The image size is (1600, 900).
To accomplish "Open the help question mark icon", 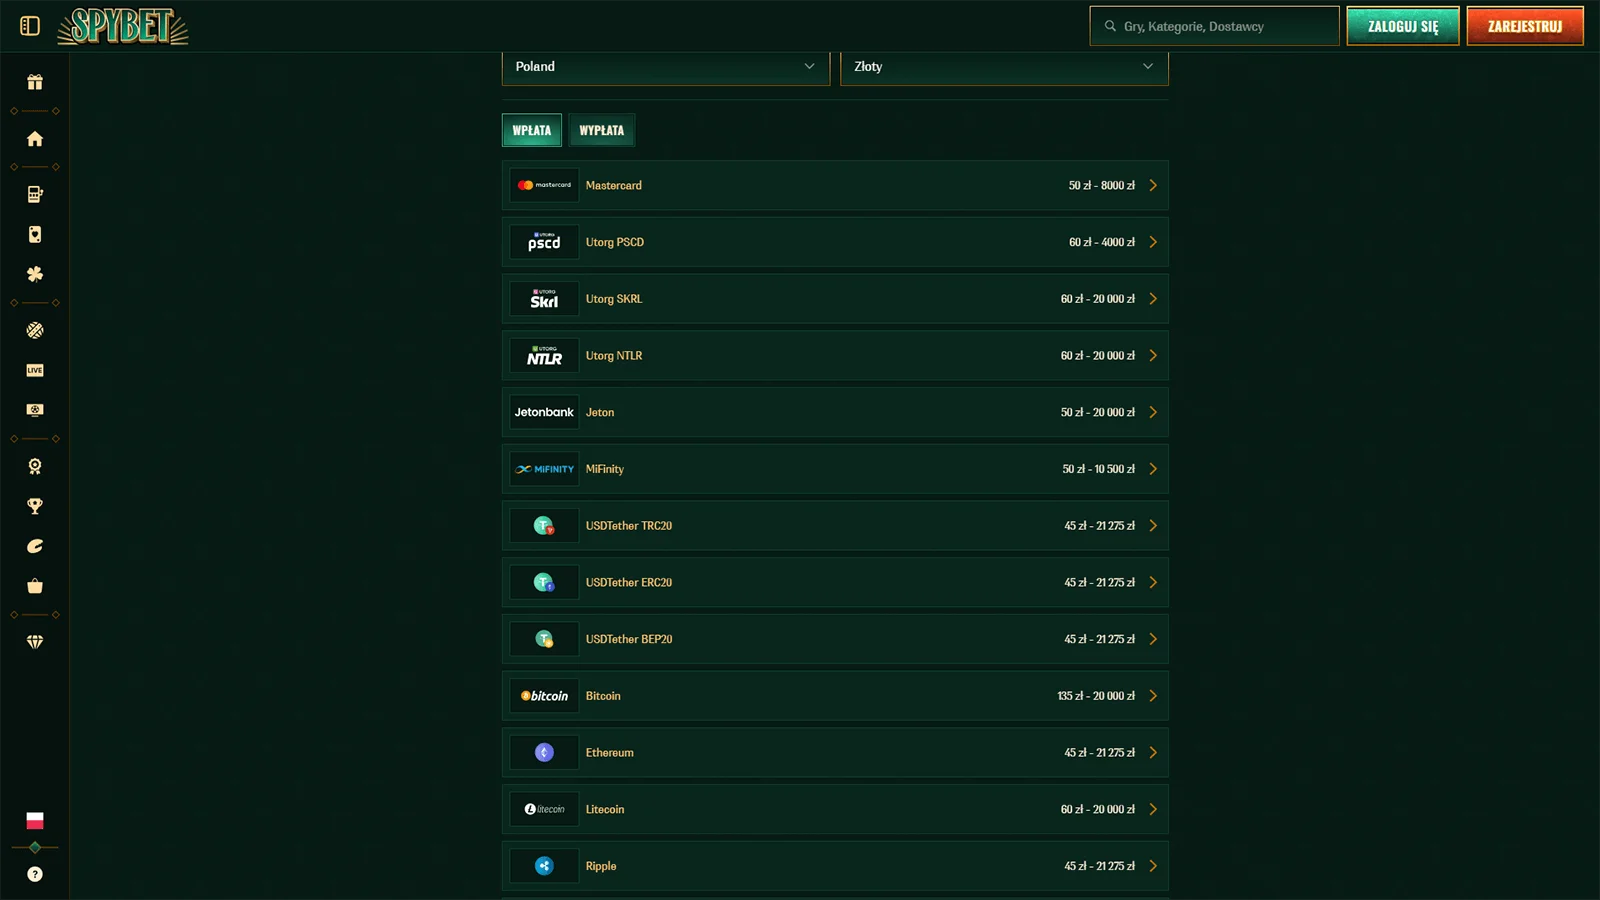I will [35, 874].
